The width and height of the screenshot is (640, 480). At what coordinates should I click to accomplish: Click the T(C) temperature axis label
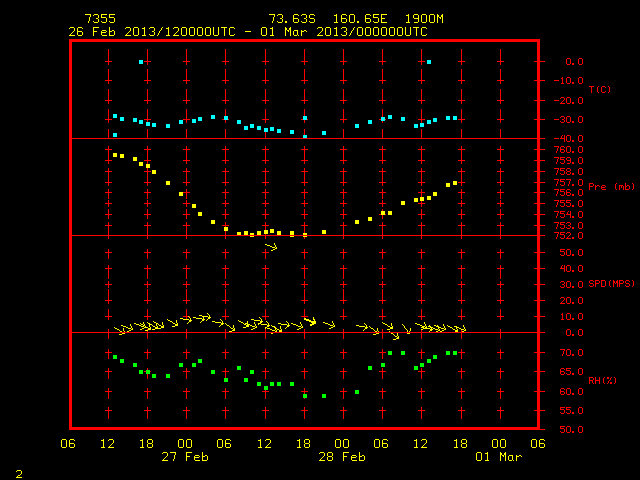tap(600, 89)
